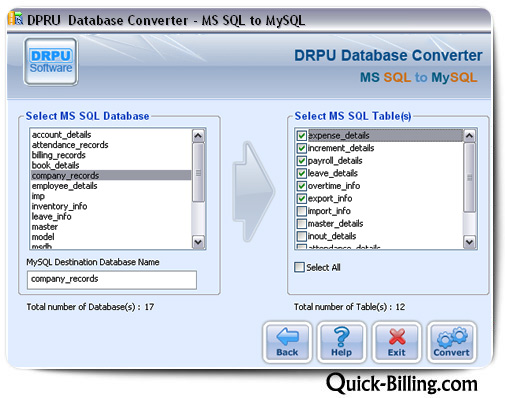Select account_details in database list
Screen dimensions: 505x398
click(x=111, y=135)
